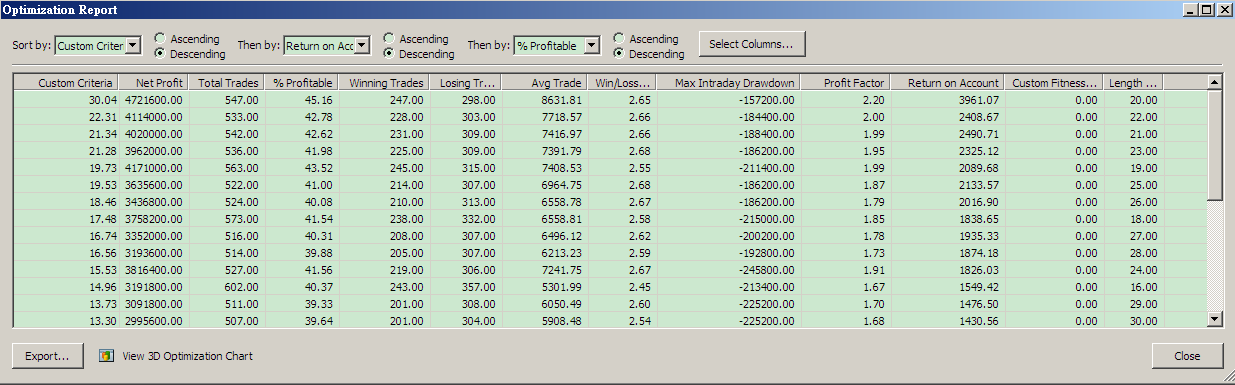Select Ascending for Then by Return on Account
Image resolution: width=1235 pixels, height=385 pixels.
point(389,39)
